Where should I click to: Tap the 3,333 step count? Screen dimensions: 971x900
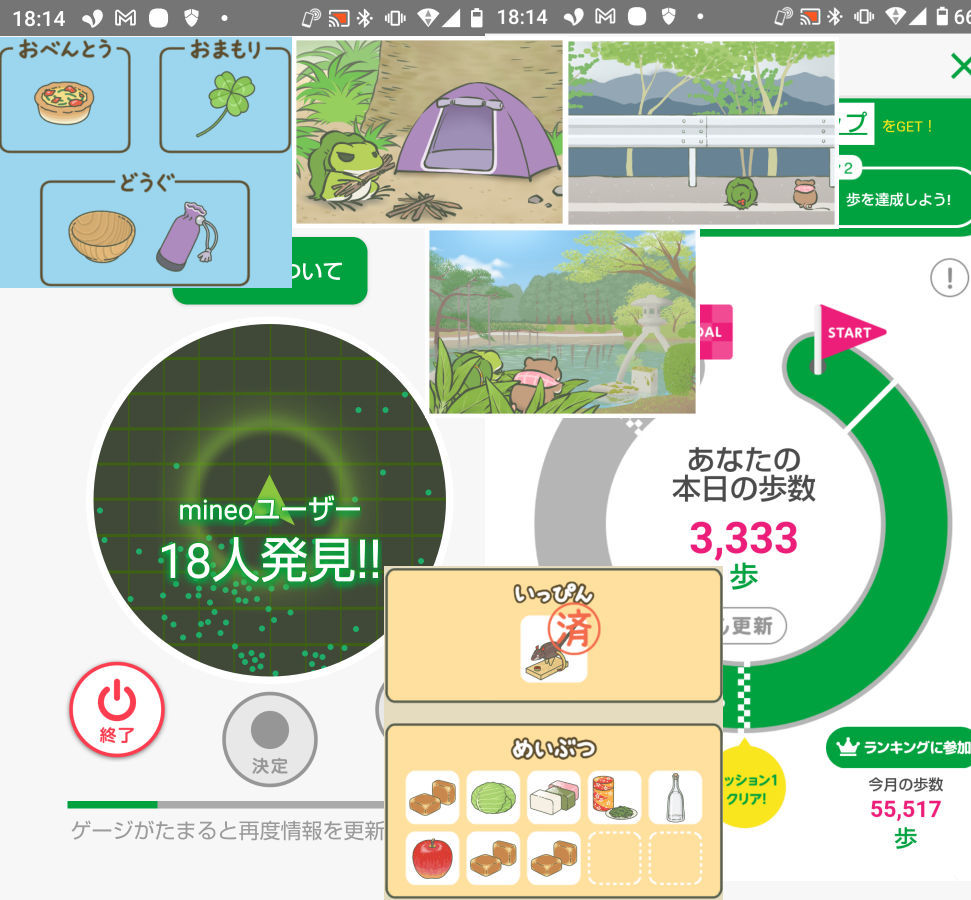pos(744,538)
